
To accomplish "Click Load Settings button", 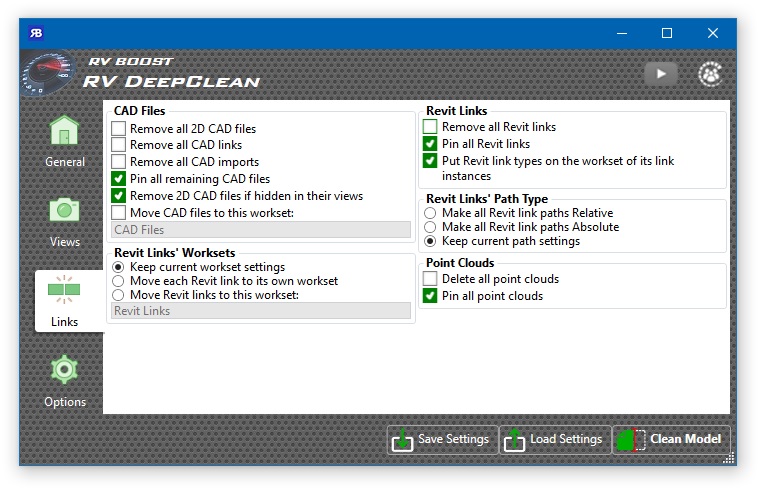I will coord(555,440).
